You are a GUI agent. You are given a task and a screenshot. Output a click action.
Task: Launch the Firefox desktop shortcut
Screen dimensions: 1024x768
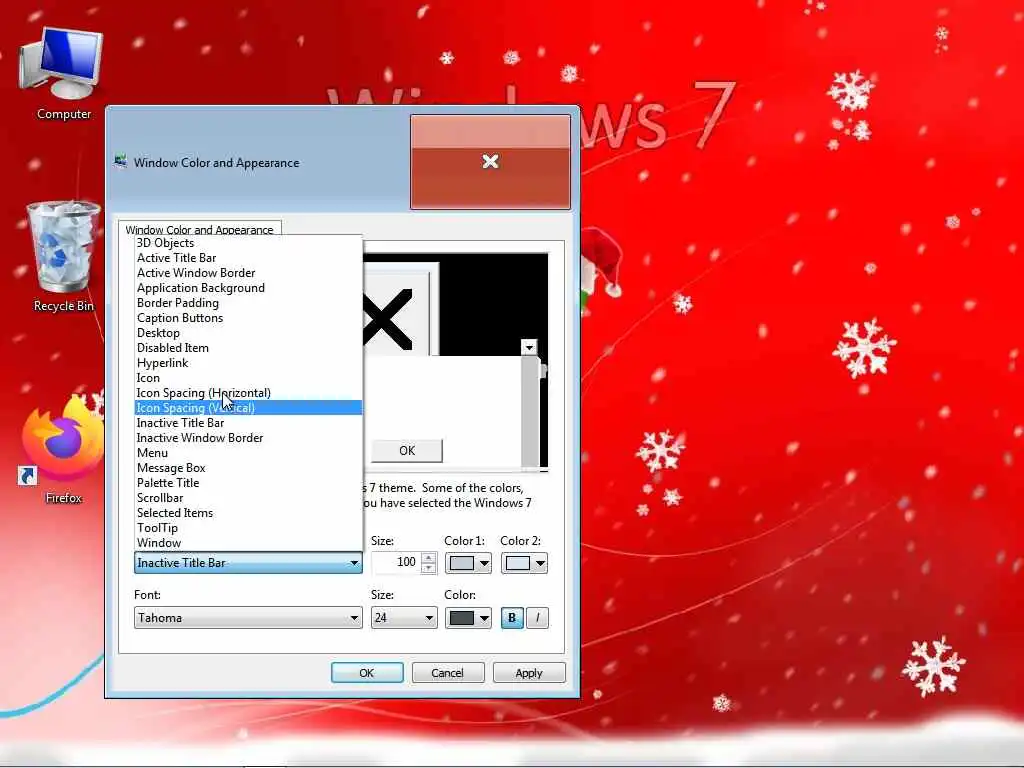tap(63, 451)
